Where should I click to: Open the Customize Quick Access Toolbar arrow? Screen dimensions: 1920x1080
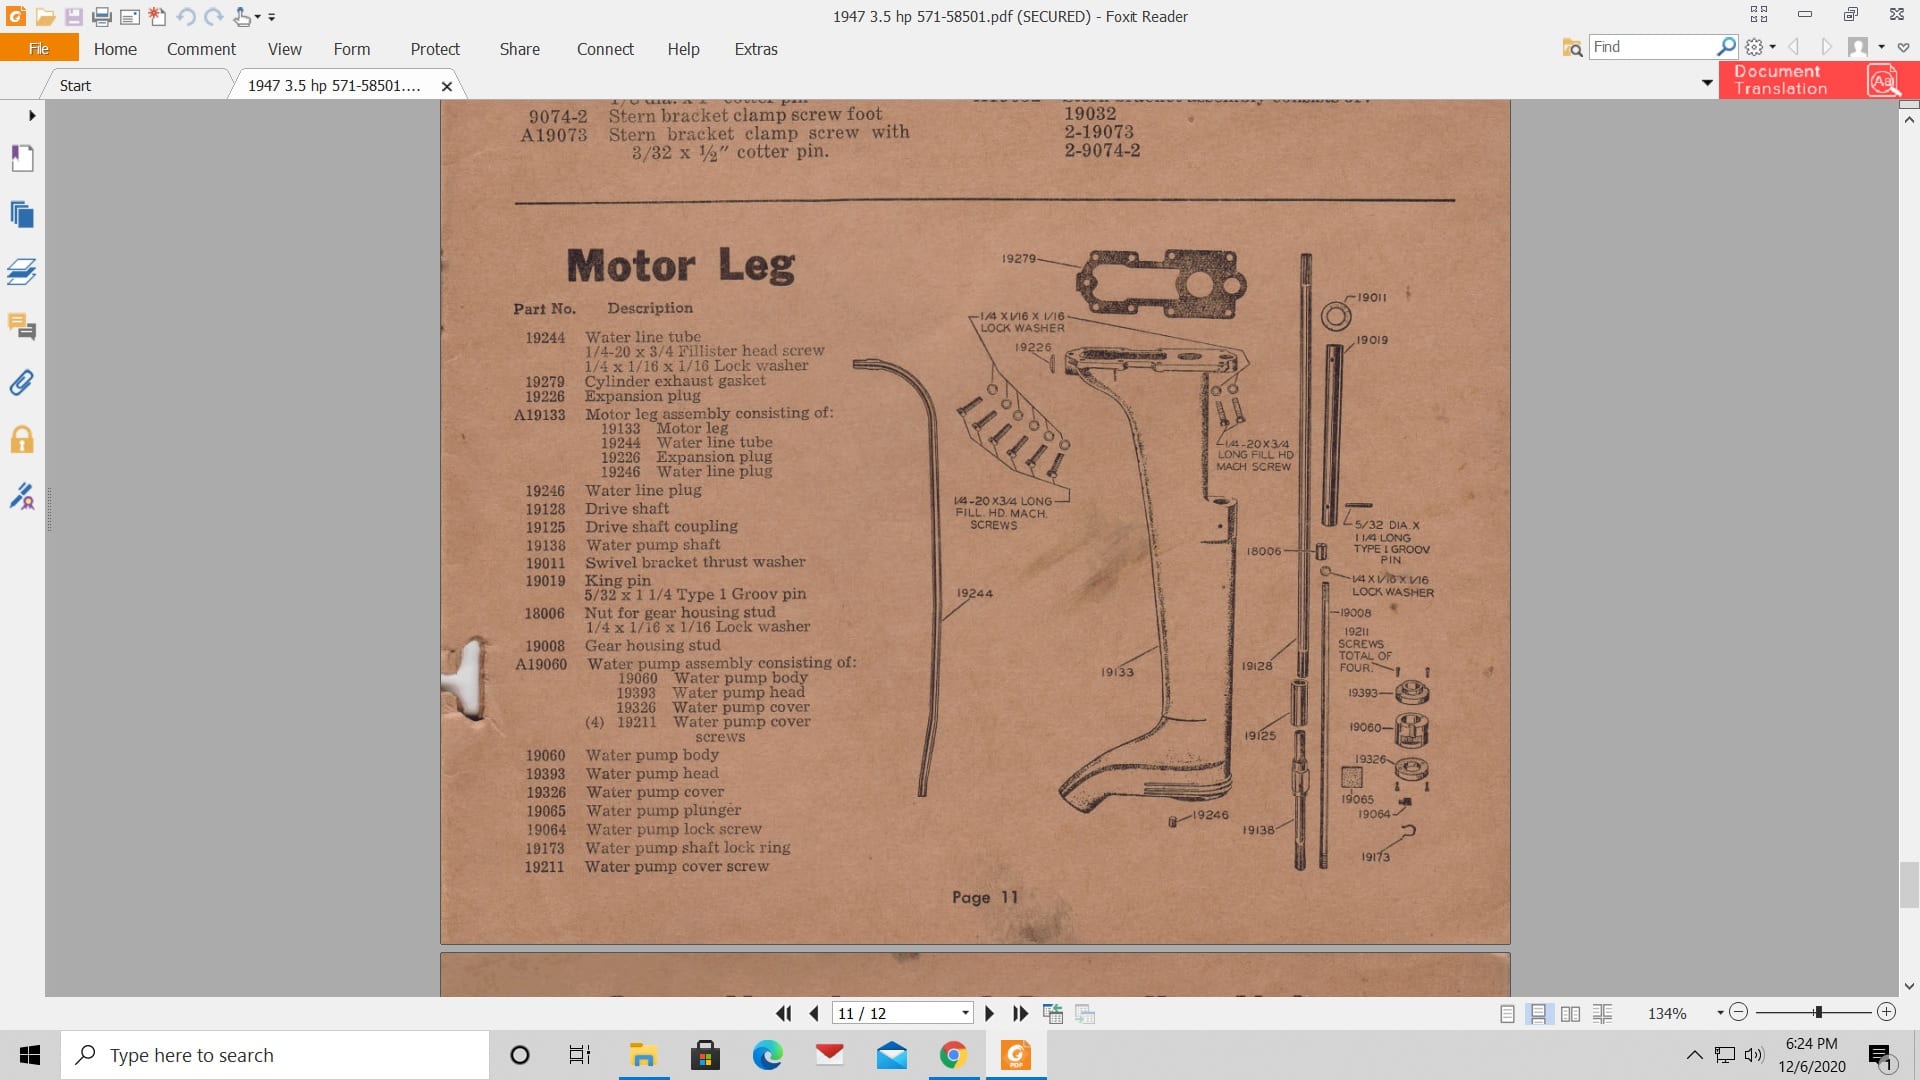tap(272, 17)
